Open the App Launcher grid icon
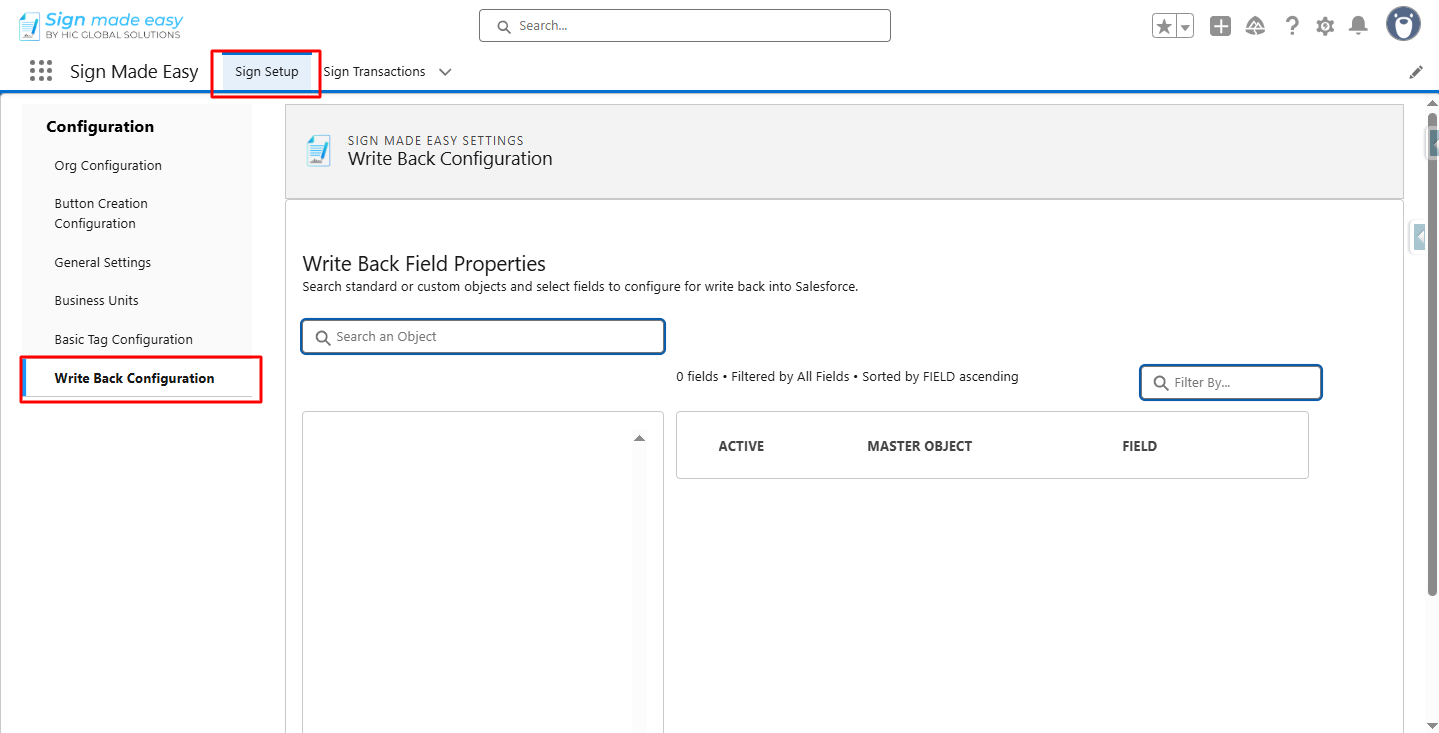Screen dimensions: 1439x733 pos(41,71)
